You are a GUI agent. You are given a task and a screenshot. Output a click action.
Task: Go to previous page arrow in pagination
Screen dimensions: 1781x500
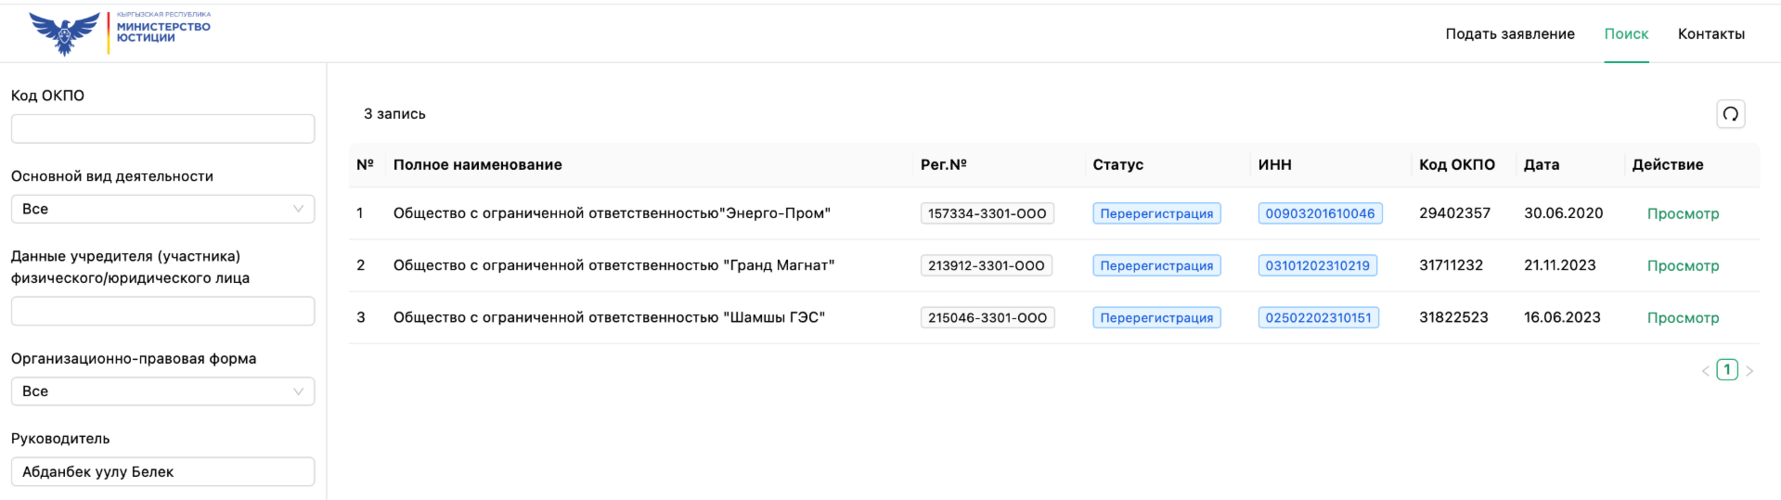pos(1705,371)
